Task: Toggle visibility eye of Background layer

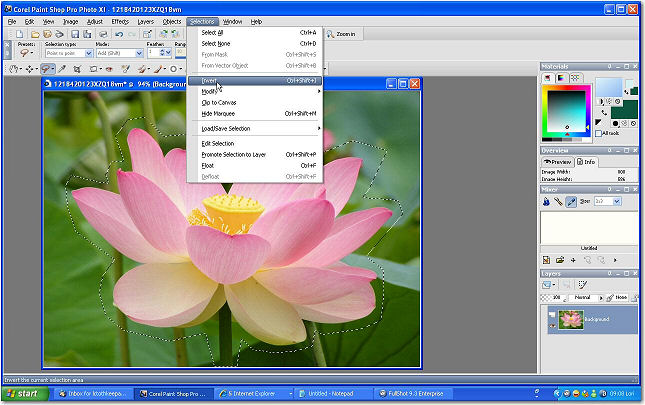Action: (x=552, y=326)
